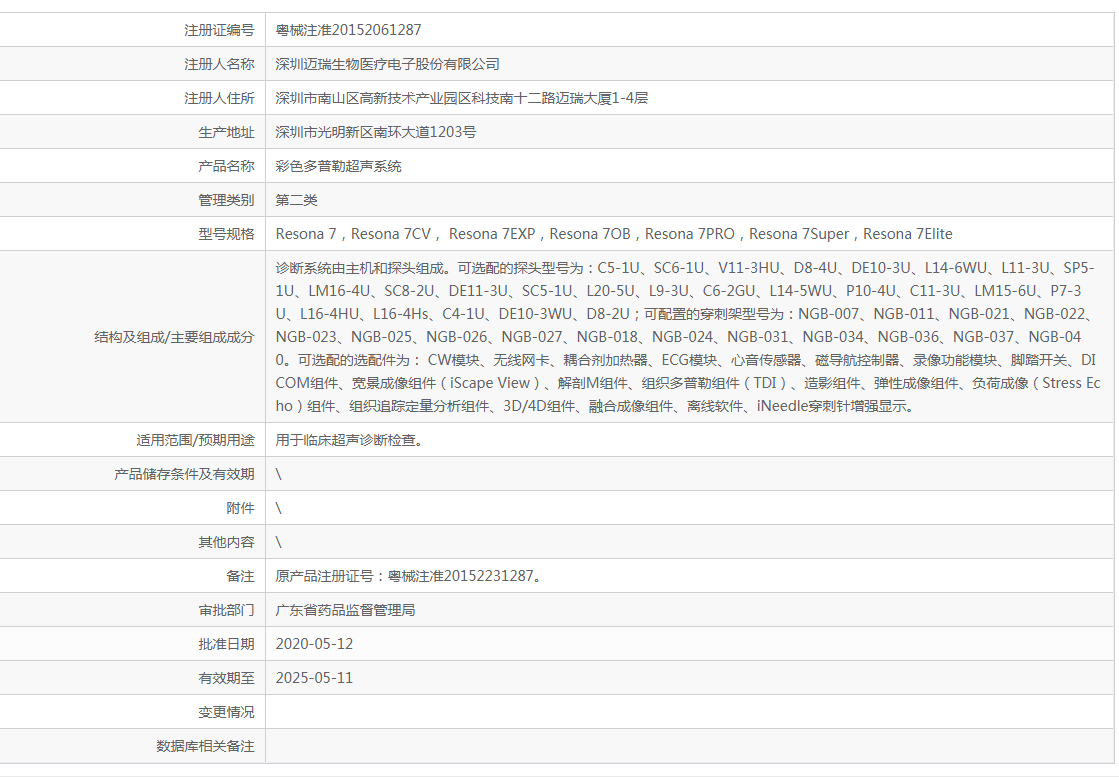Click the production address 深圳市光明新区南环大道1203号

tap(375, 132)
